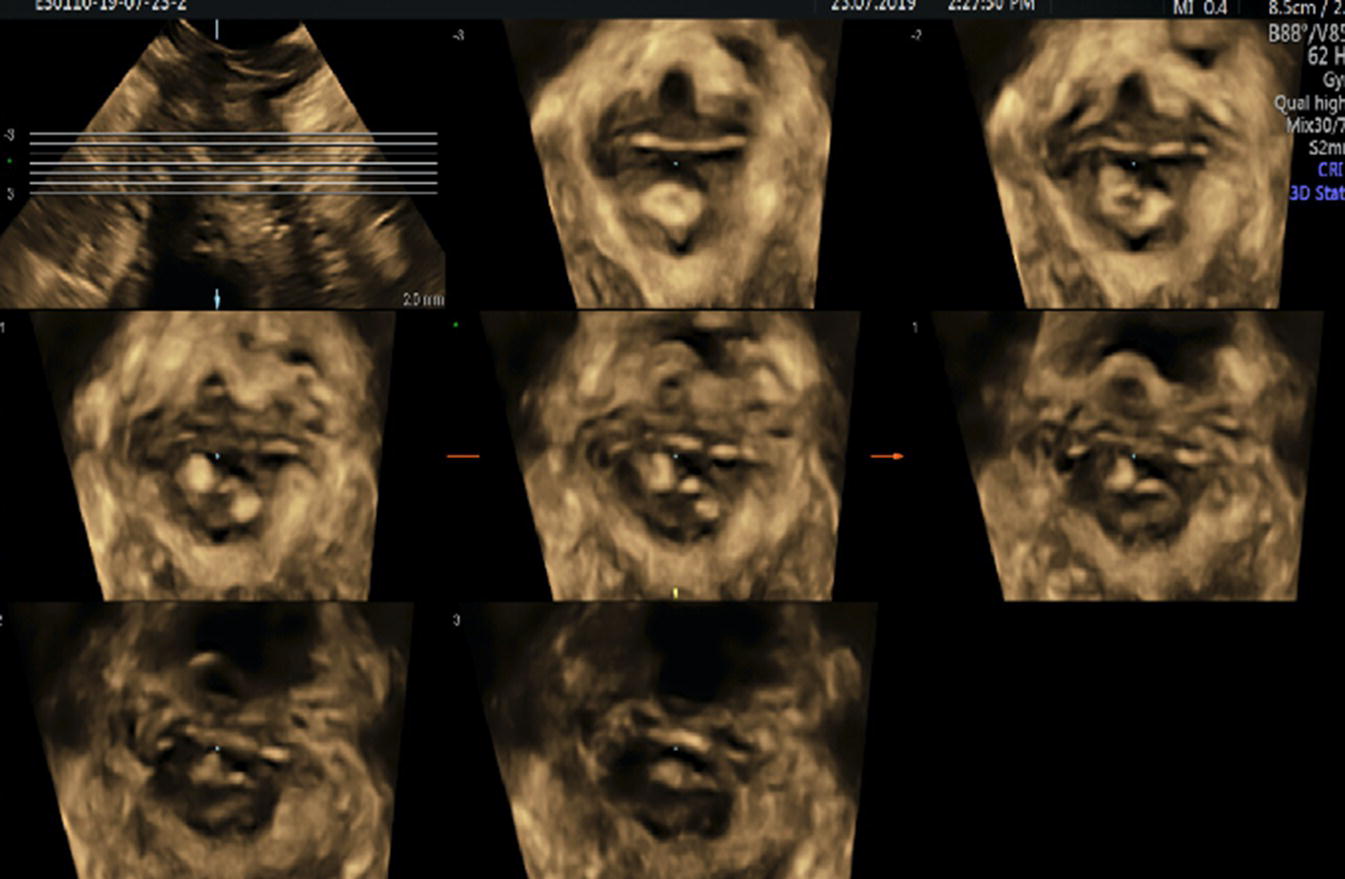The height and width of the screenshot is (879, 1345).
Task: Click the -2 label beside the top-right slice
Action: coord(914,36)
